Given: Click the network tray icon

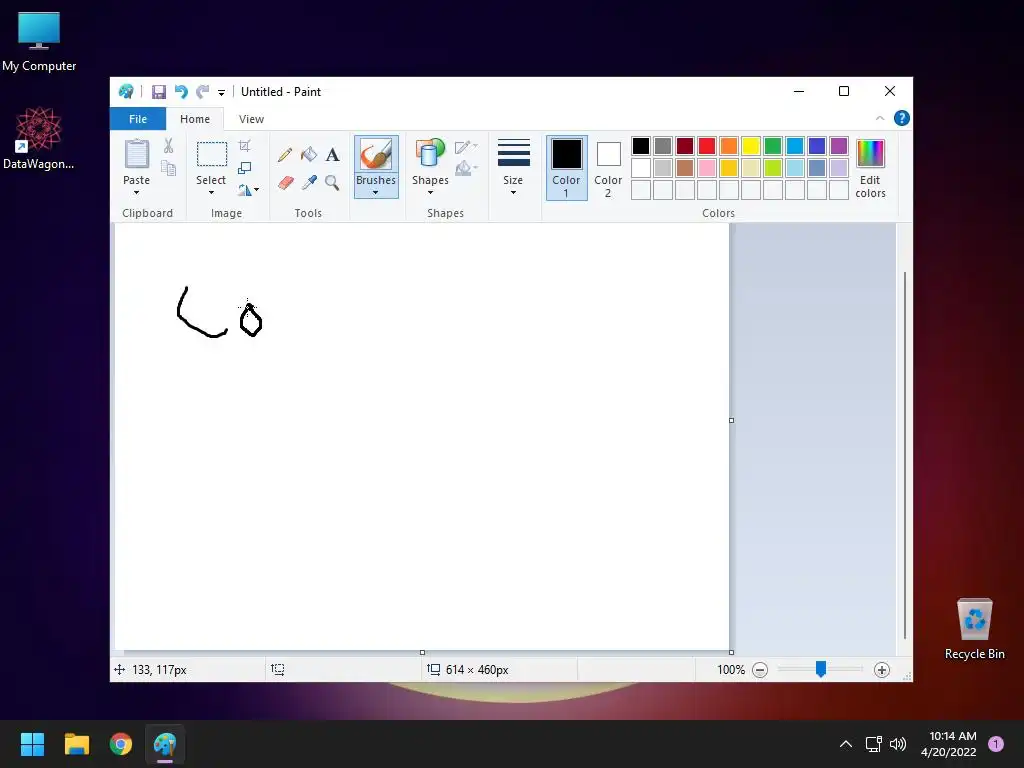Looking at the screenshot, I should tap(873, 744).
